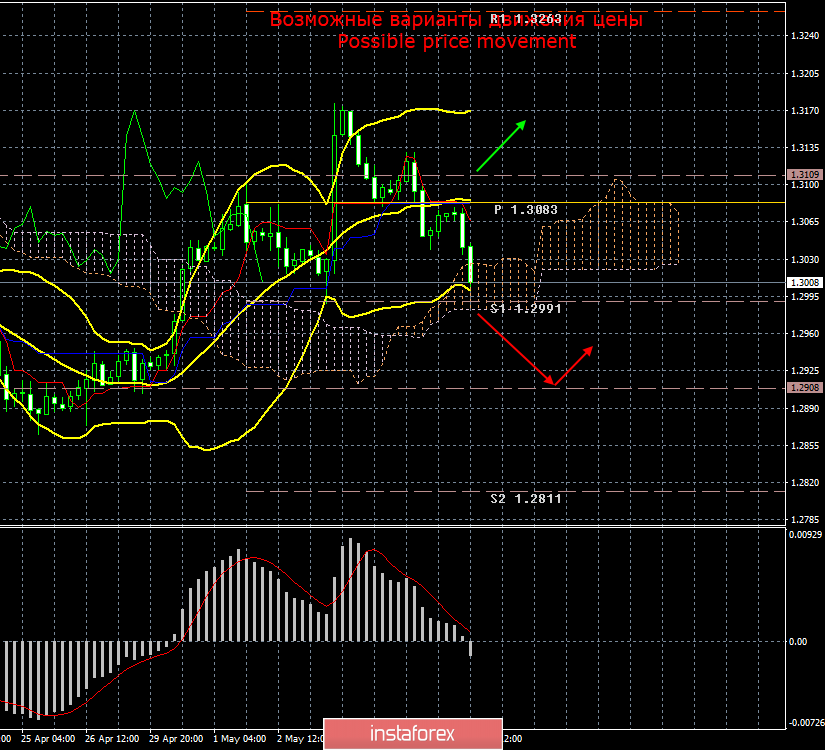Click the 1 May 04:00 time label
Screen dimensions: 825x750
click(239, 739)
